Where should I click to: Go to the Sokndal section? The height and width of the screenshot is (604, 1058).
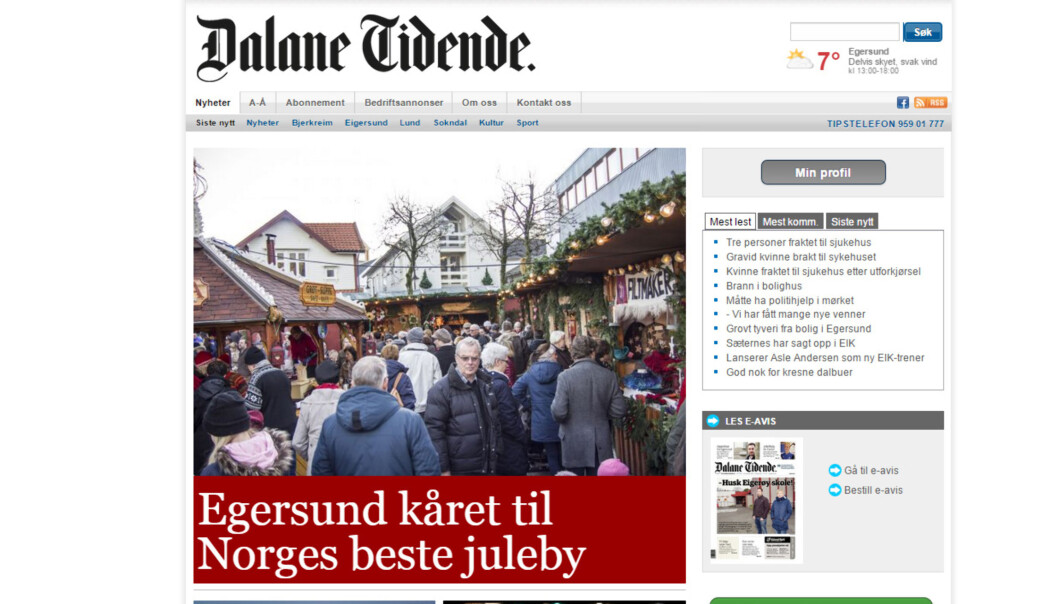pyautogui.click(x=450, y=123)
